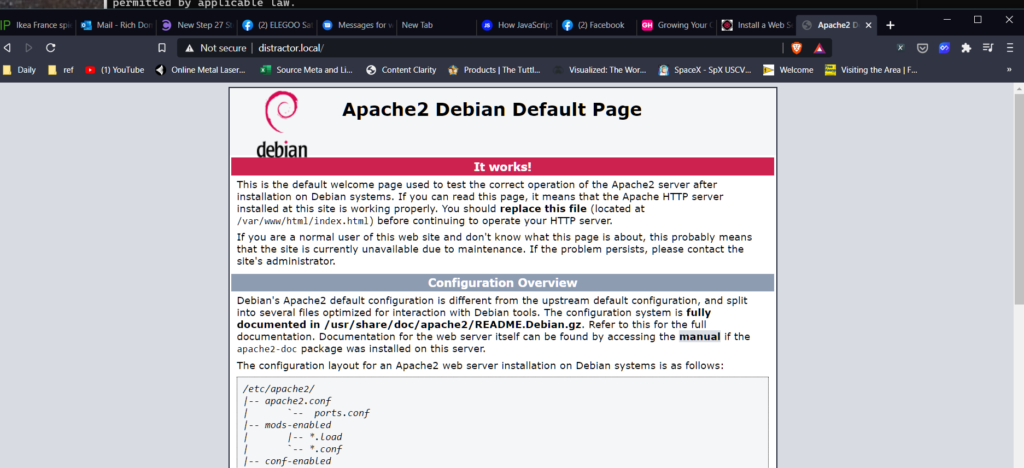Go back using the back arrow
The width and height of the screenshot is (1024, 468).
coord(7,48)
